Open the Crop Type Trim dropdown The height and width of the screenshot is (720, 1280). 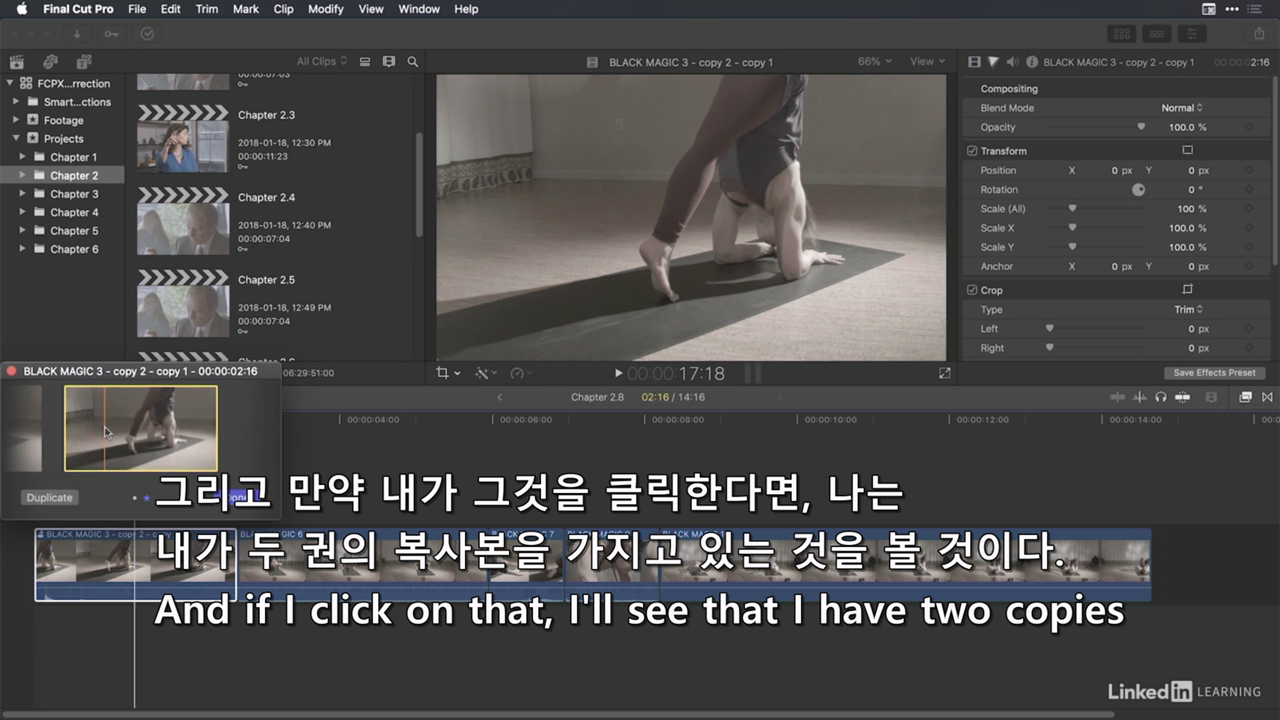[x=1188, y=310]
